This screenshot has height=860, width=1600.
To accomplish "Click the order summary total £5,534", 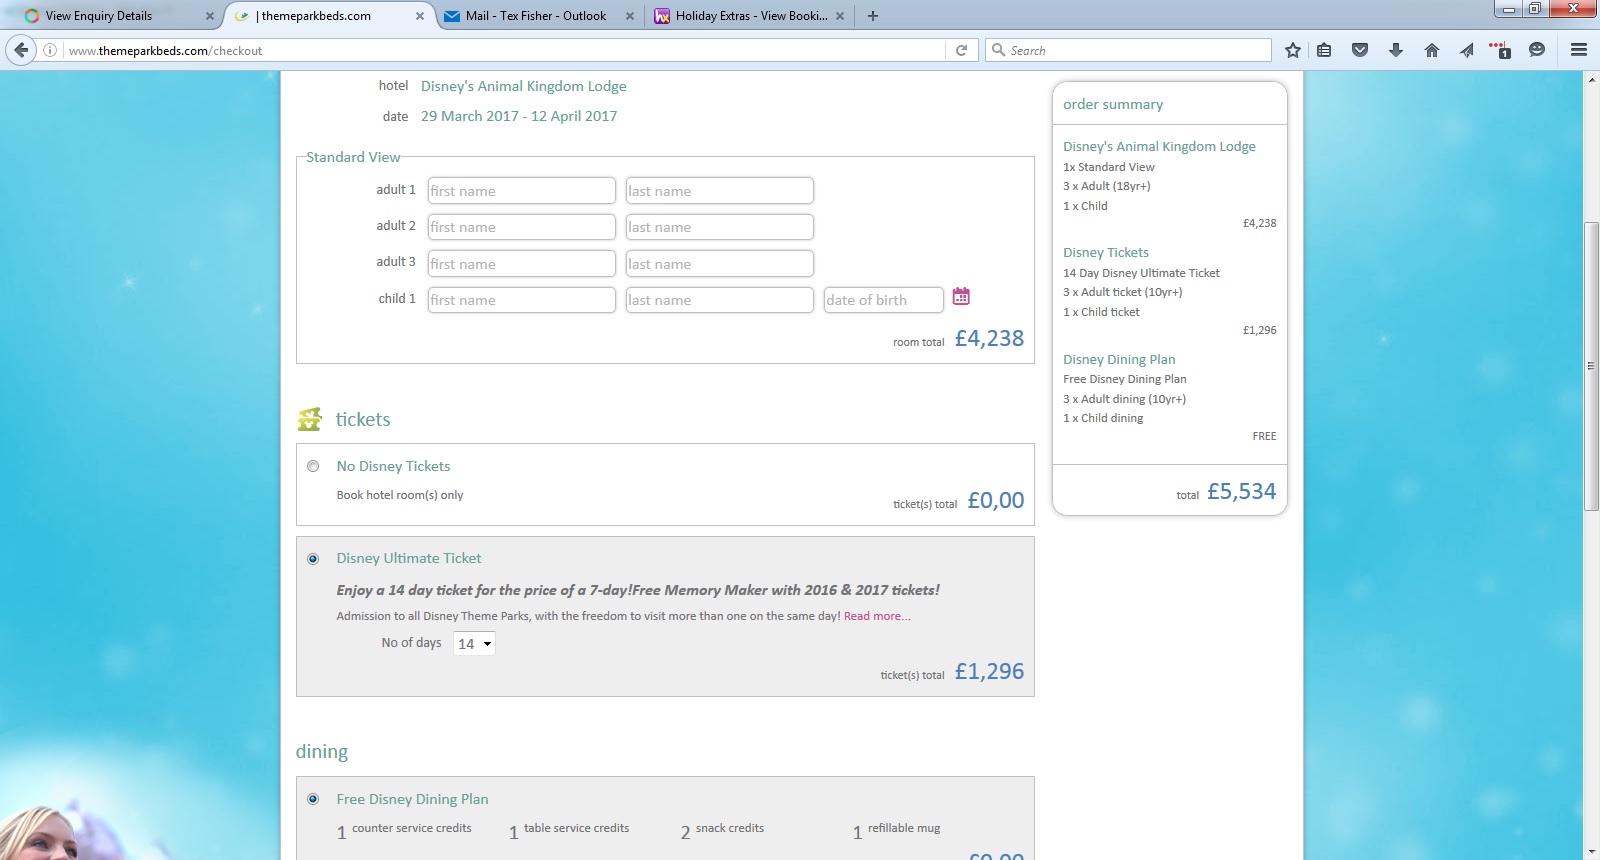I will (1241, 491).
